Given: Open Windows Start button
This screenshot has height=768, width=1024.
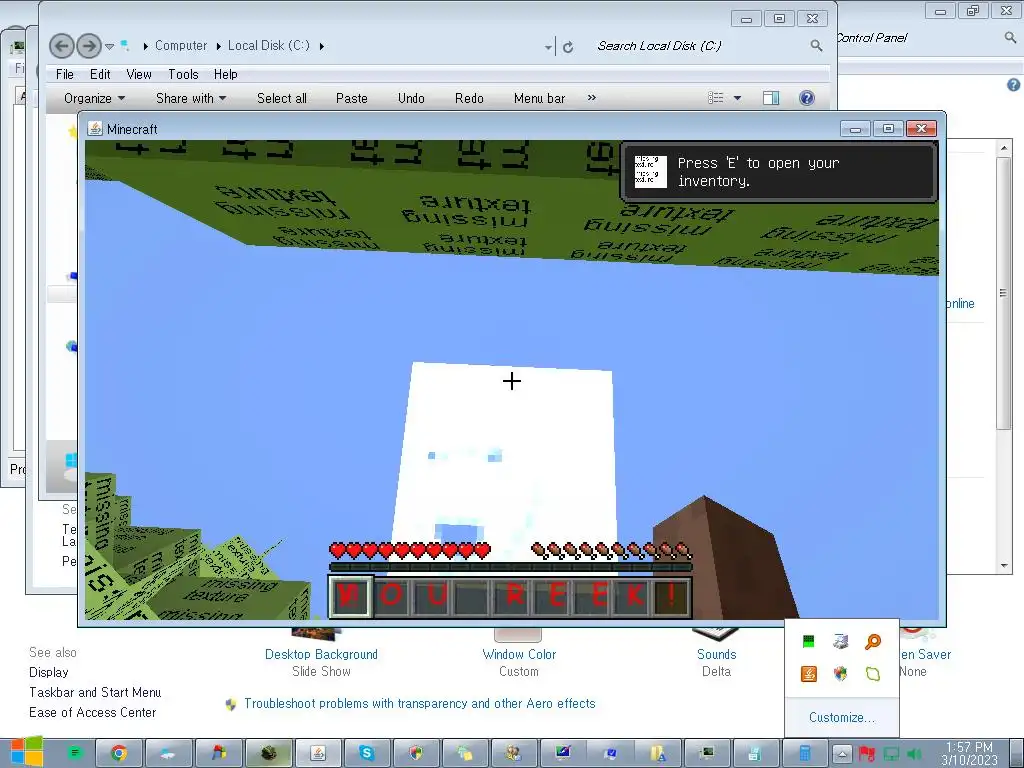Looking at the screenshot, I should pyautogui.click(x=26, y=752).
